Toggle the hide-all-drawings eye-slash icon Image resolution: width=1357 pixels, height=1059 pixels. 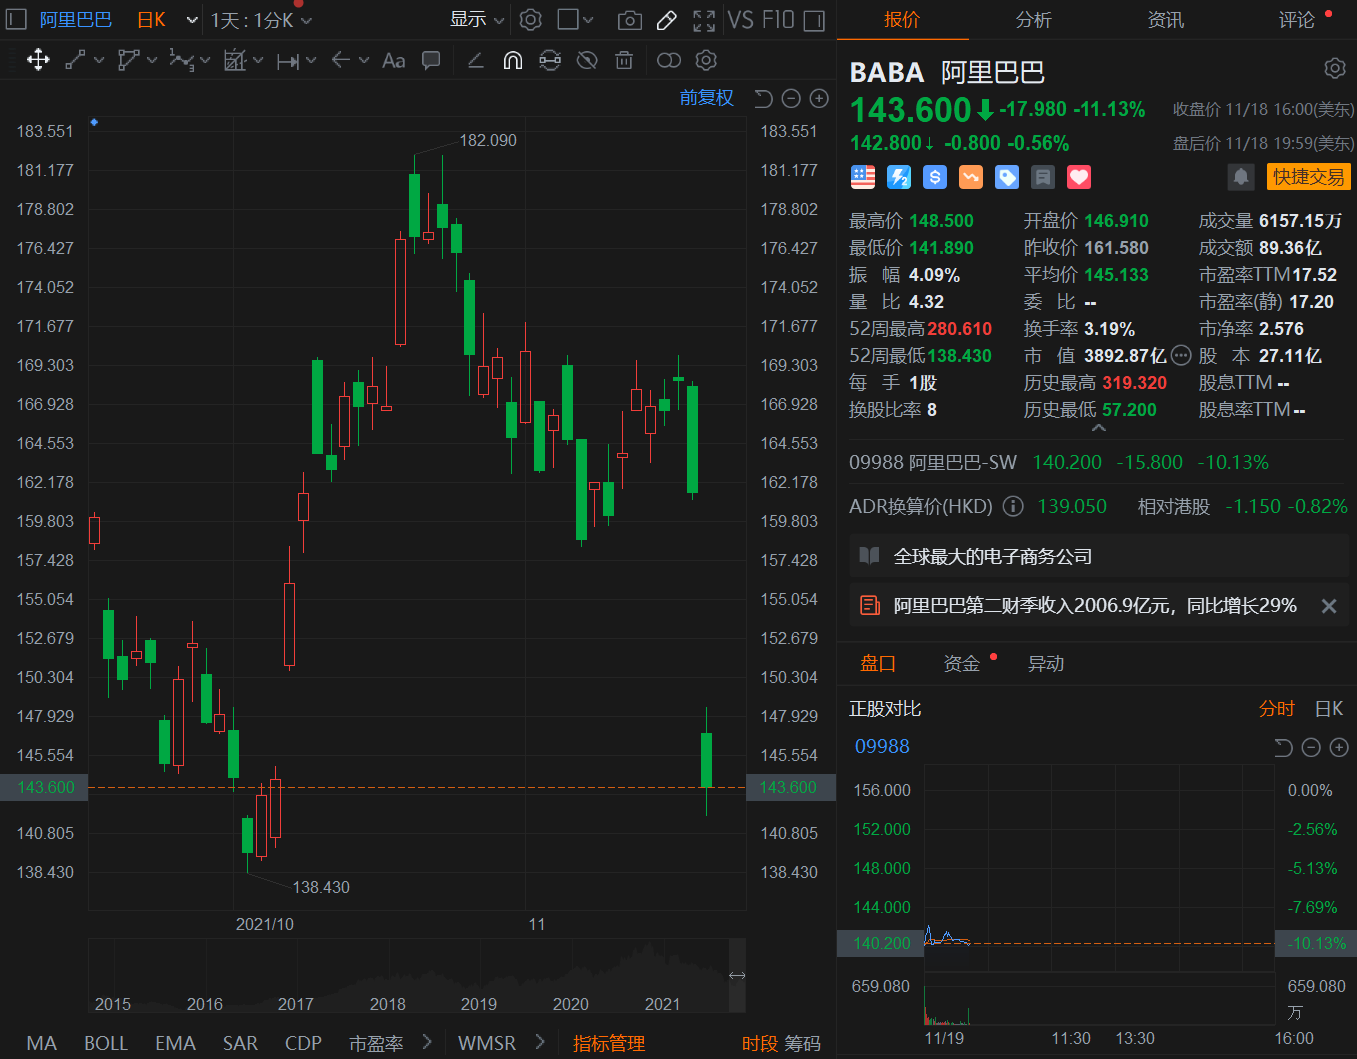(587, 60)
